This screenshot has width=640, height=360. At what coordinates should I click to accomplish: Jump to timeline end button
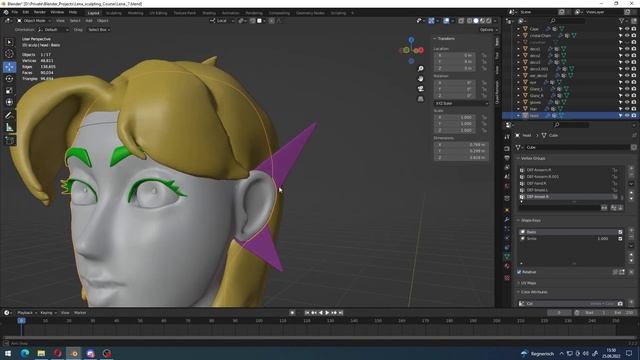[x=341, y=313]
